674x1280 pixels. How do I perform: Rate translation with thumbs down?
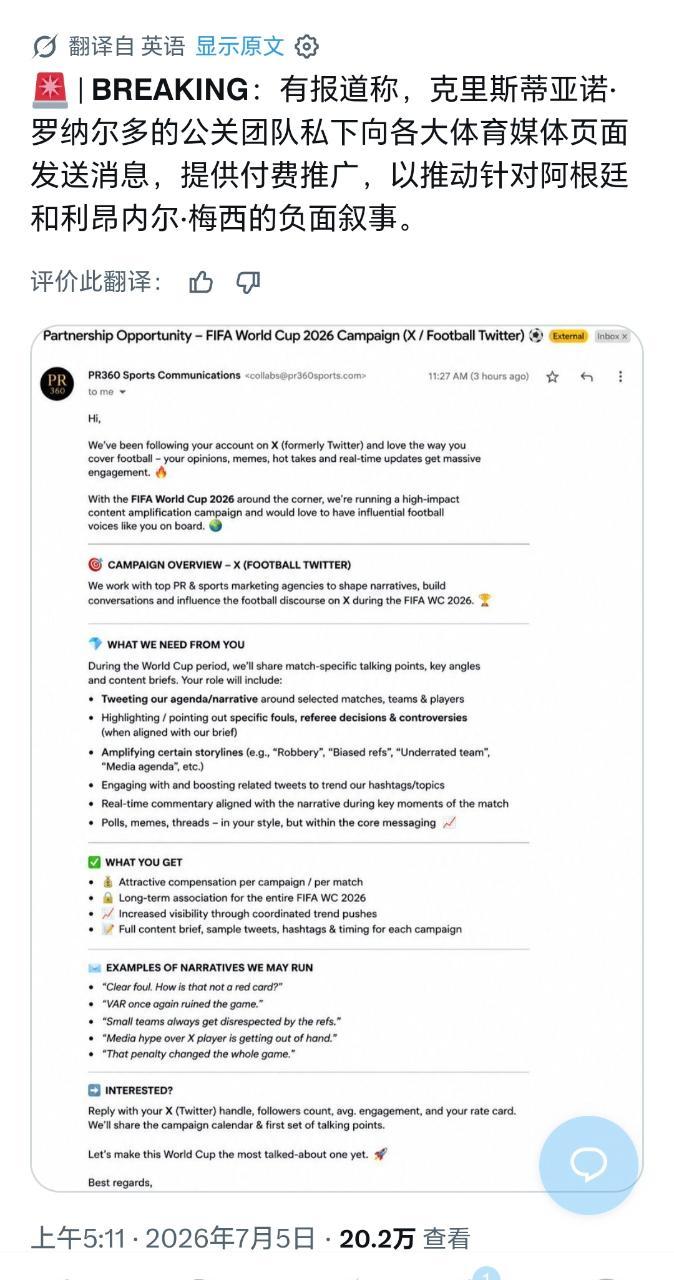click(x=248, y=282)
